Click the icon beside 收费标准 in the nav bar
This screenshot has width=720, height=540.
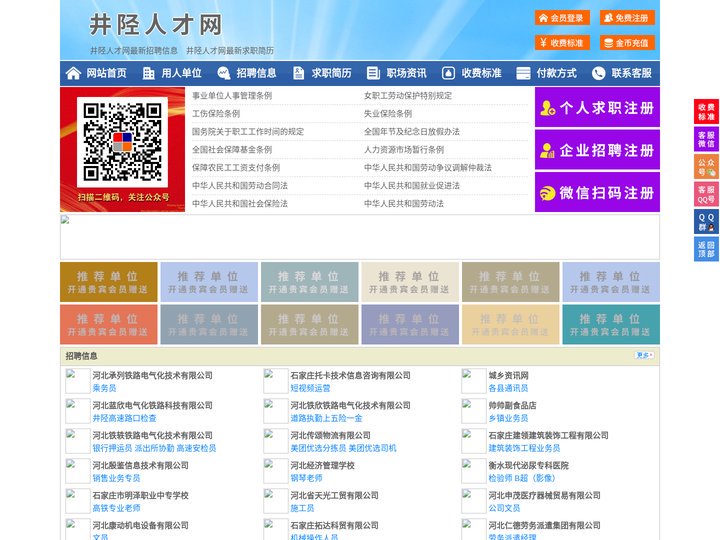pyautogui.click(x=448, y=73)
